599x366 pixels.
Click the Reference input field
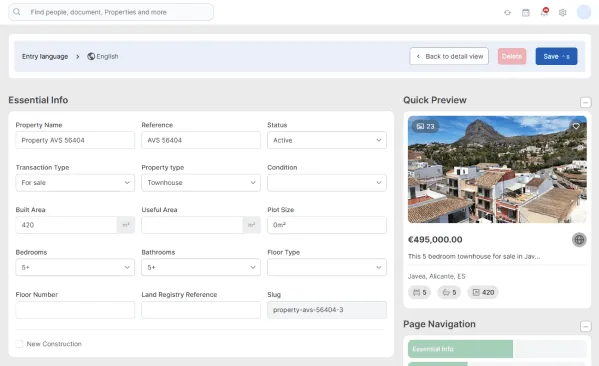click(x=201, y=140)
